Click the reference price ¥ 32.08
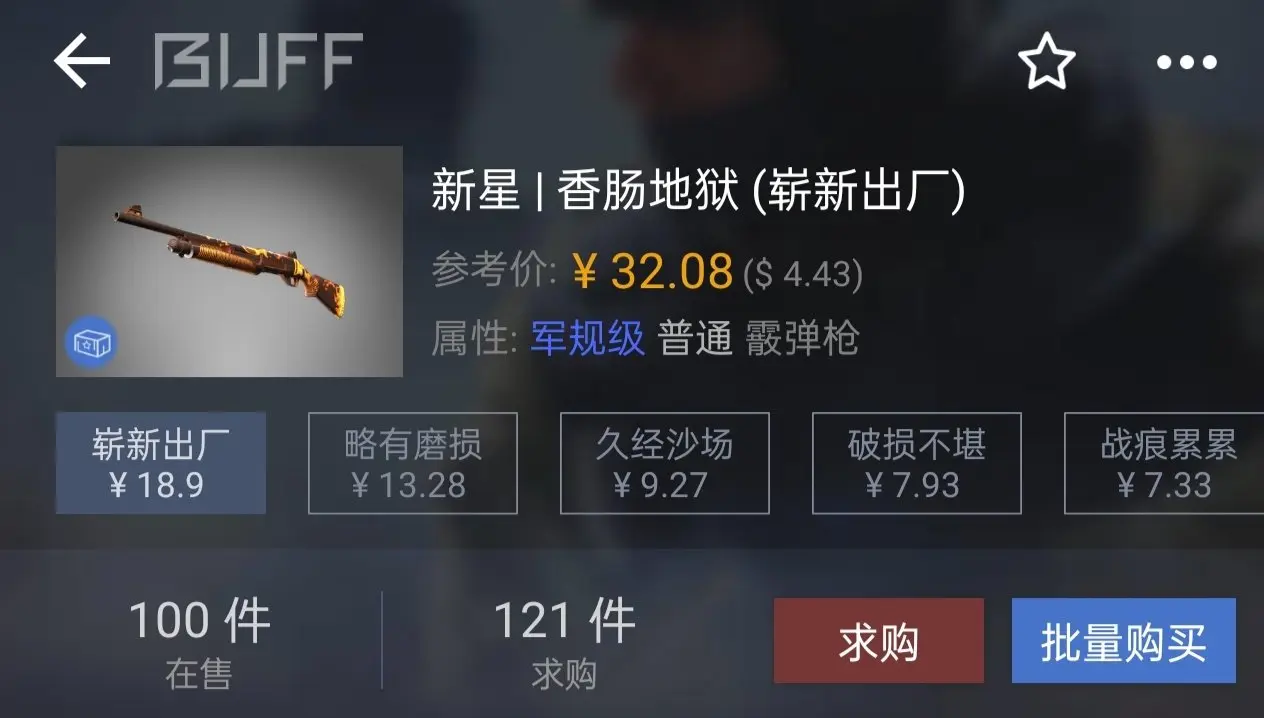This screenshot has height=718, width=1264. (653, 271)
